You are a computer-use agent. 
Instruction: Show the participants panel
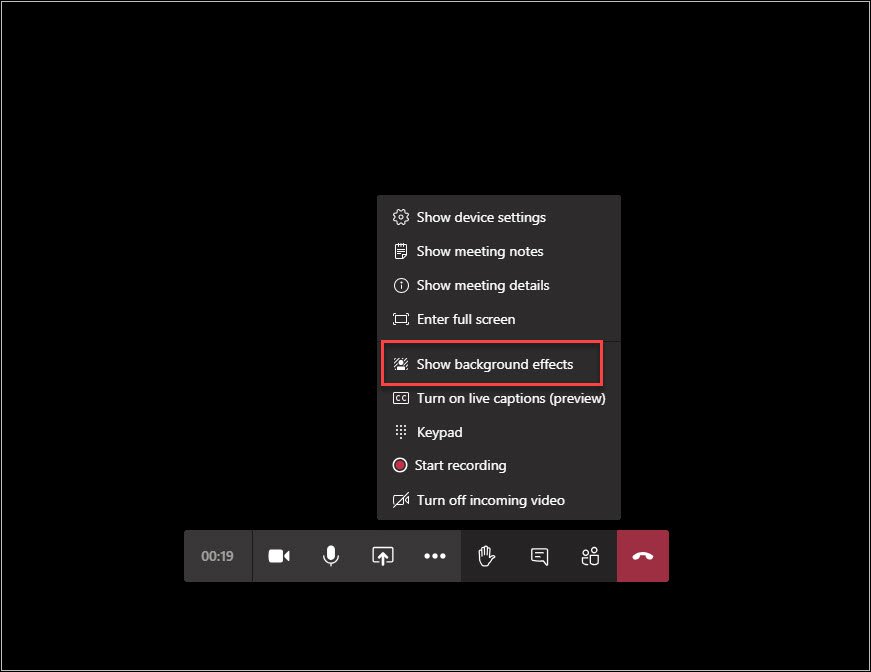click(x=590, y=556)
